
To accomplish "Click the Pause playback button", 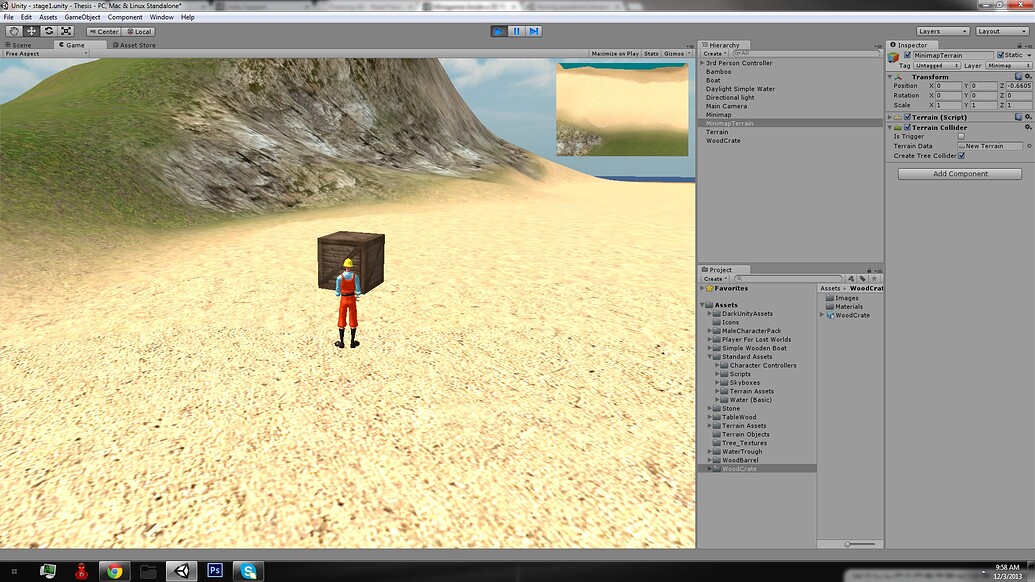I will 516,31.
